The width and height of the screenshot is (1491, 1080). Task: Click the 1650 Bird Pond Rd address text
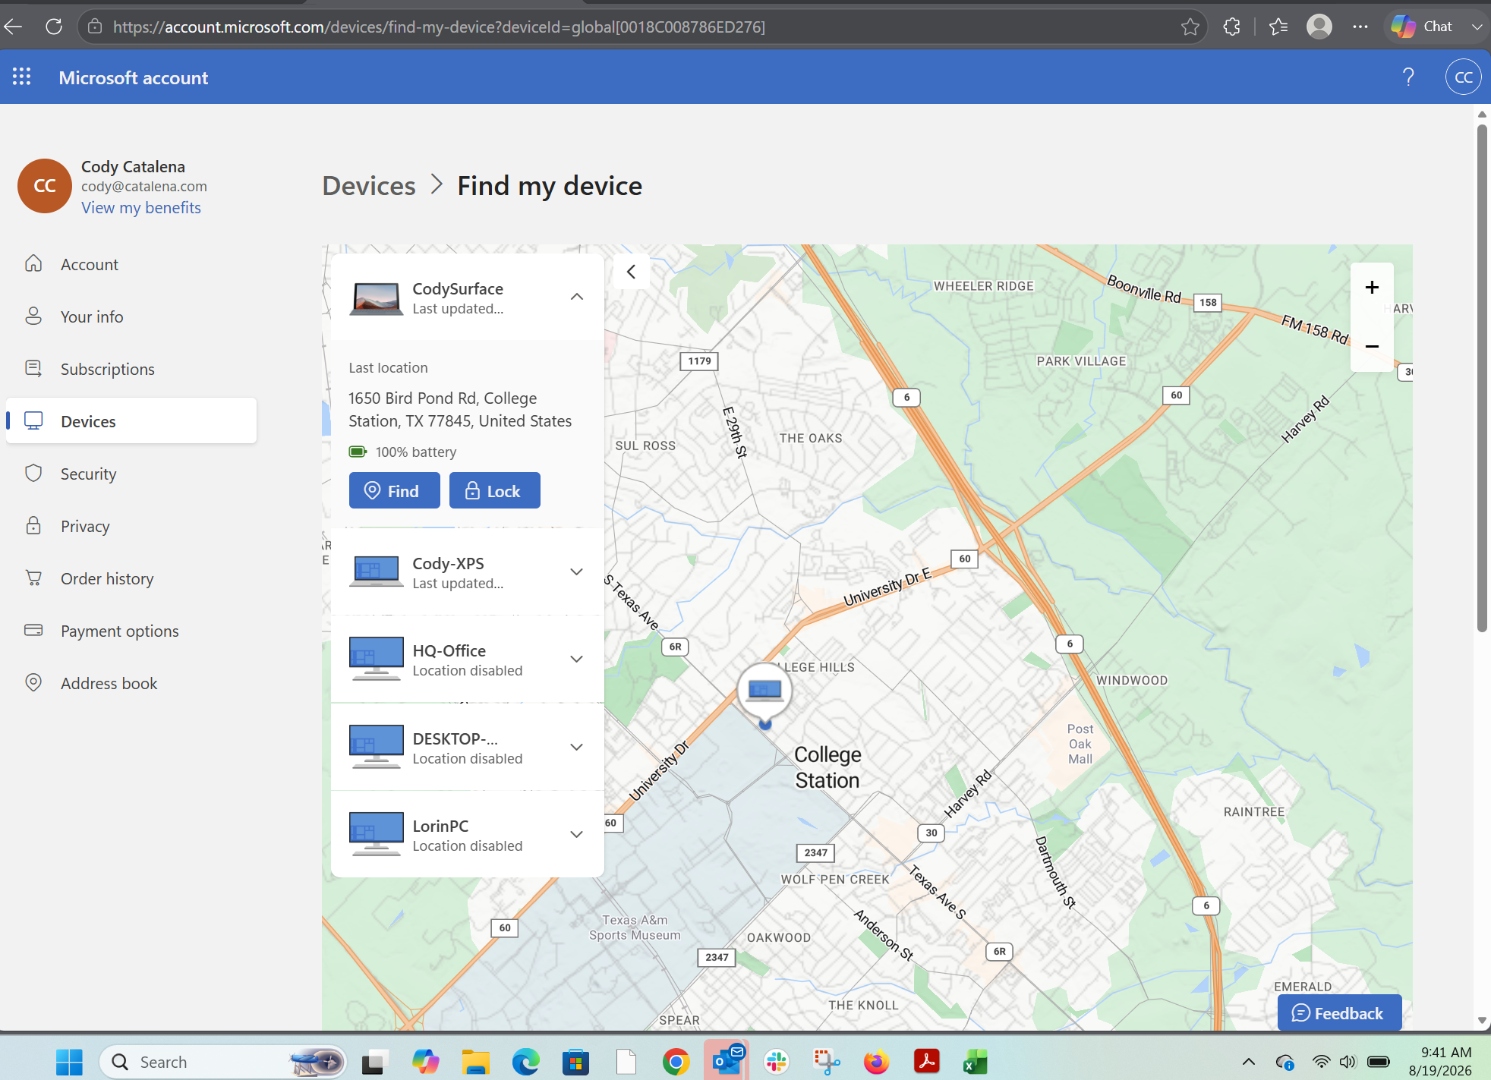[x=460, y=410]
